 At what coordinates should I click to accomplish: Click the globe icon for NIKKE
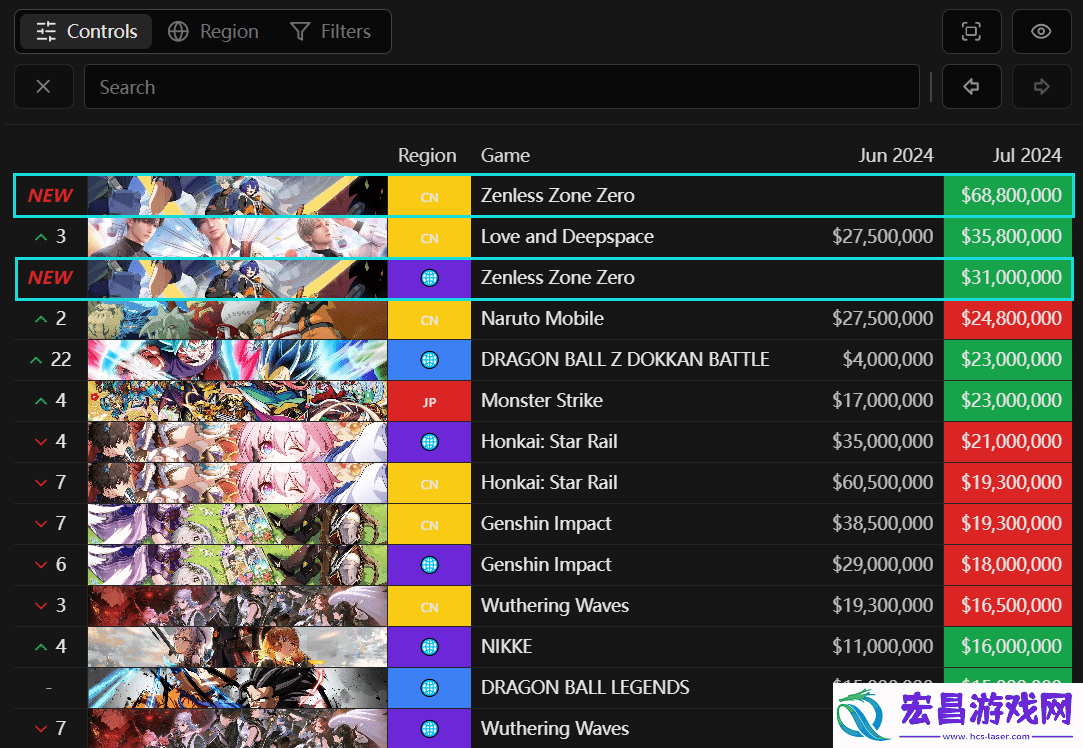[x=429, y=647]
